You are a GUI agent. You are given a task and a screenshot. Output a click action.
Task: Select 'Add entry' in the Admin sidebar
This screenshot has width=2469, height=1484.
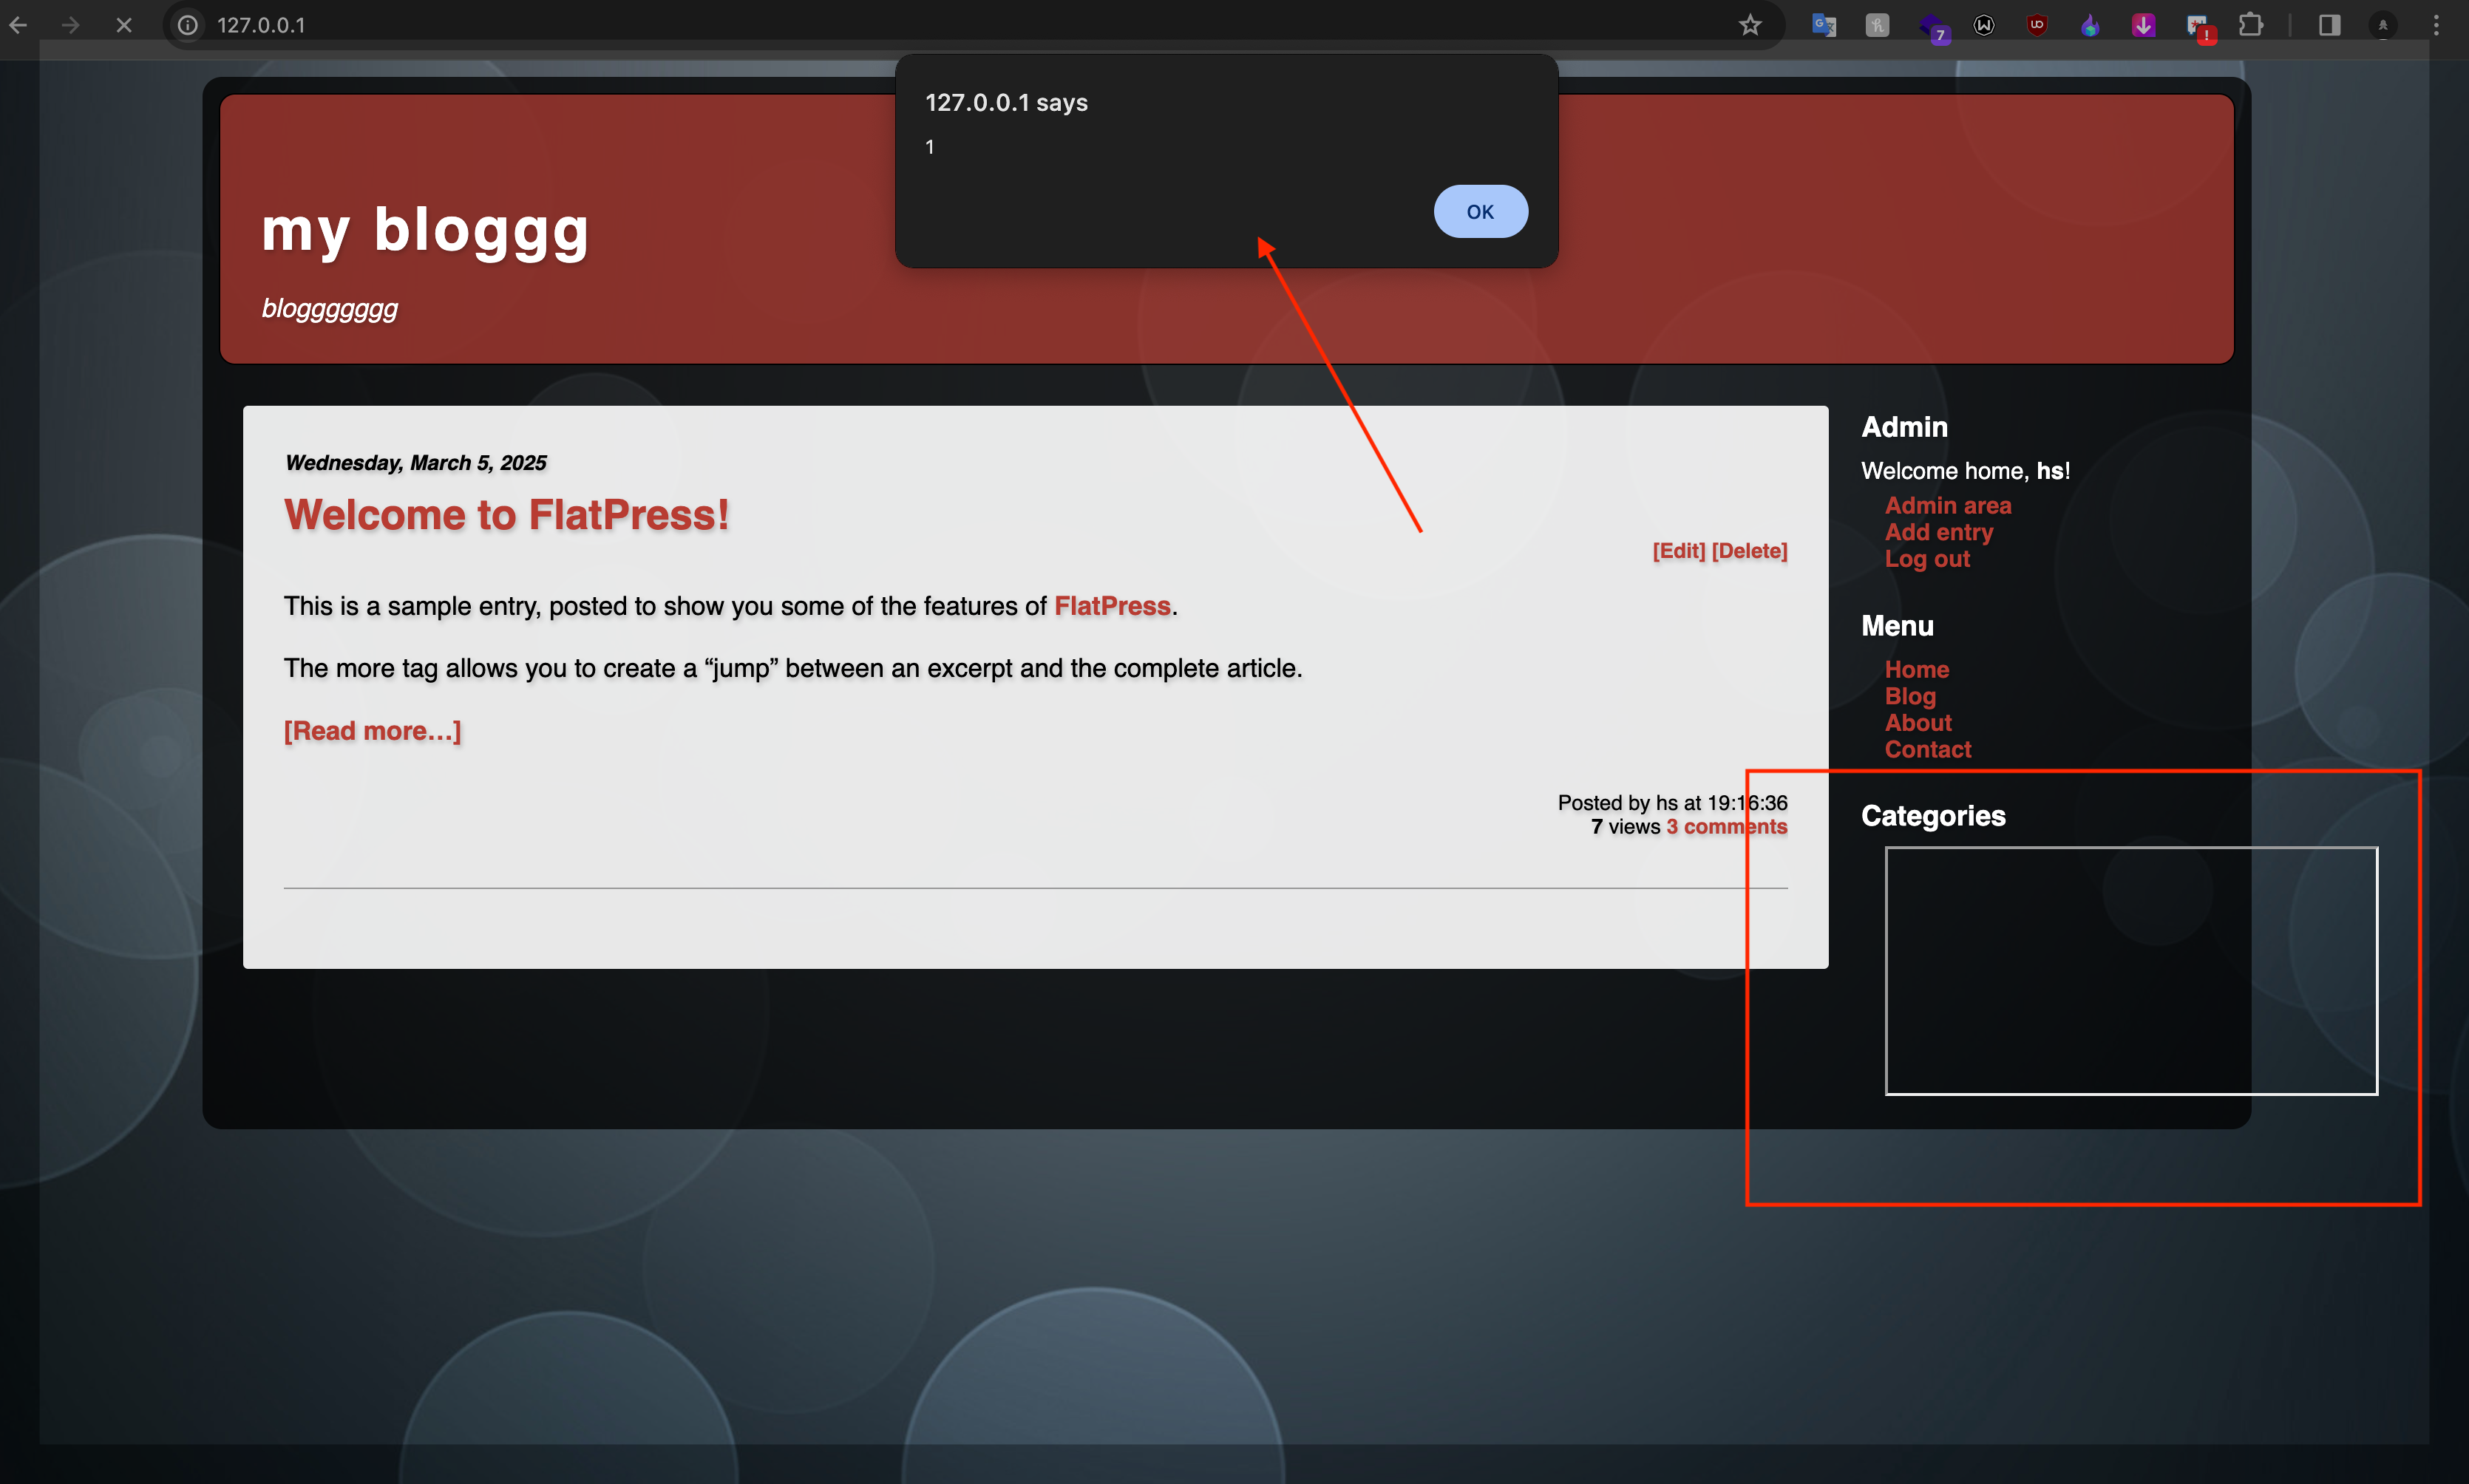pyautogui.click(x=1939, y=532)
